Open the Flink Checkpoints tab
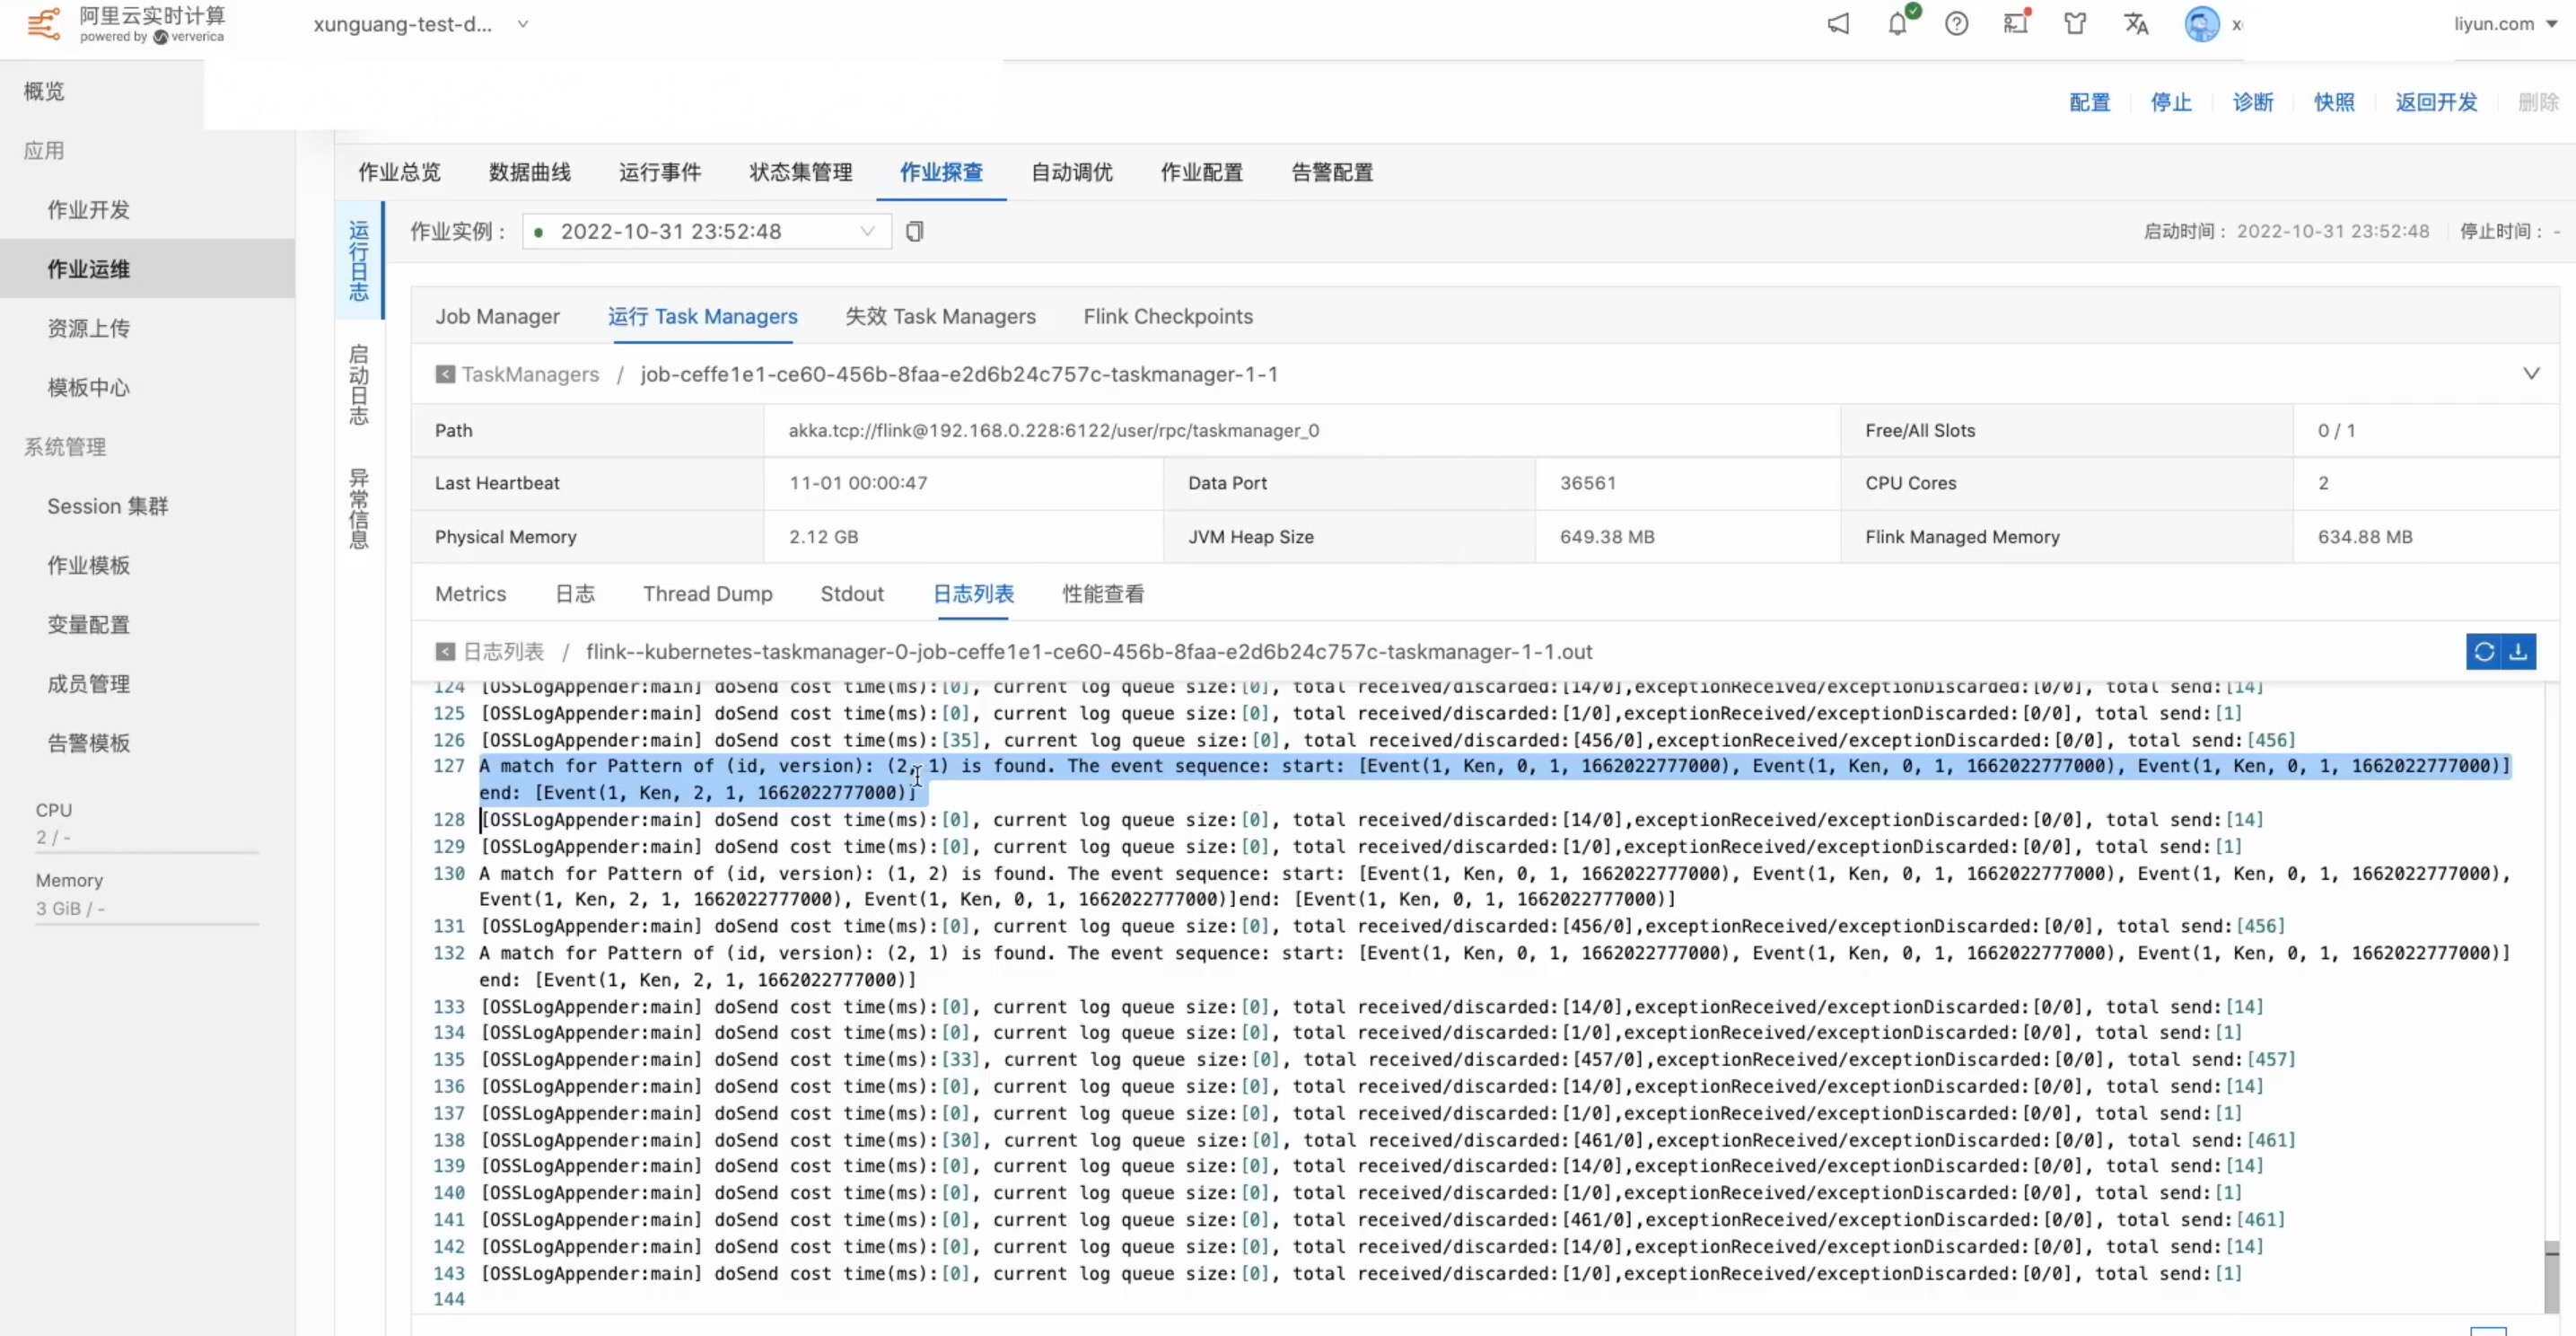Viewport: 2576px width, 1336px height. coord(1167,317)
